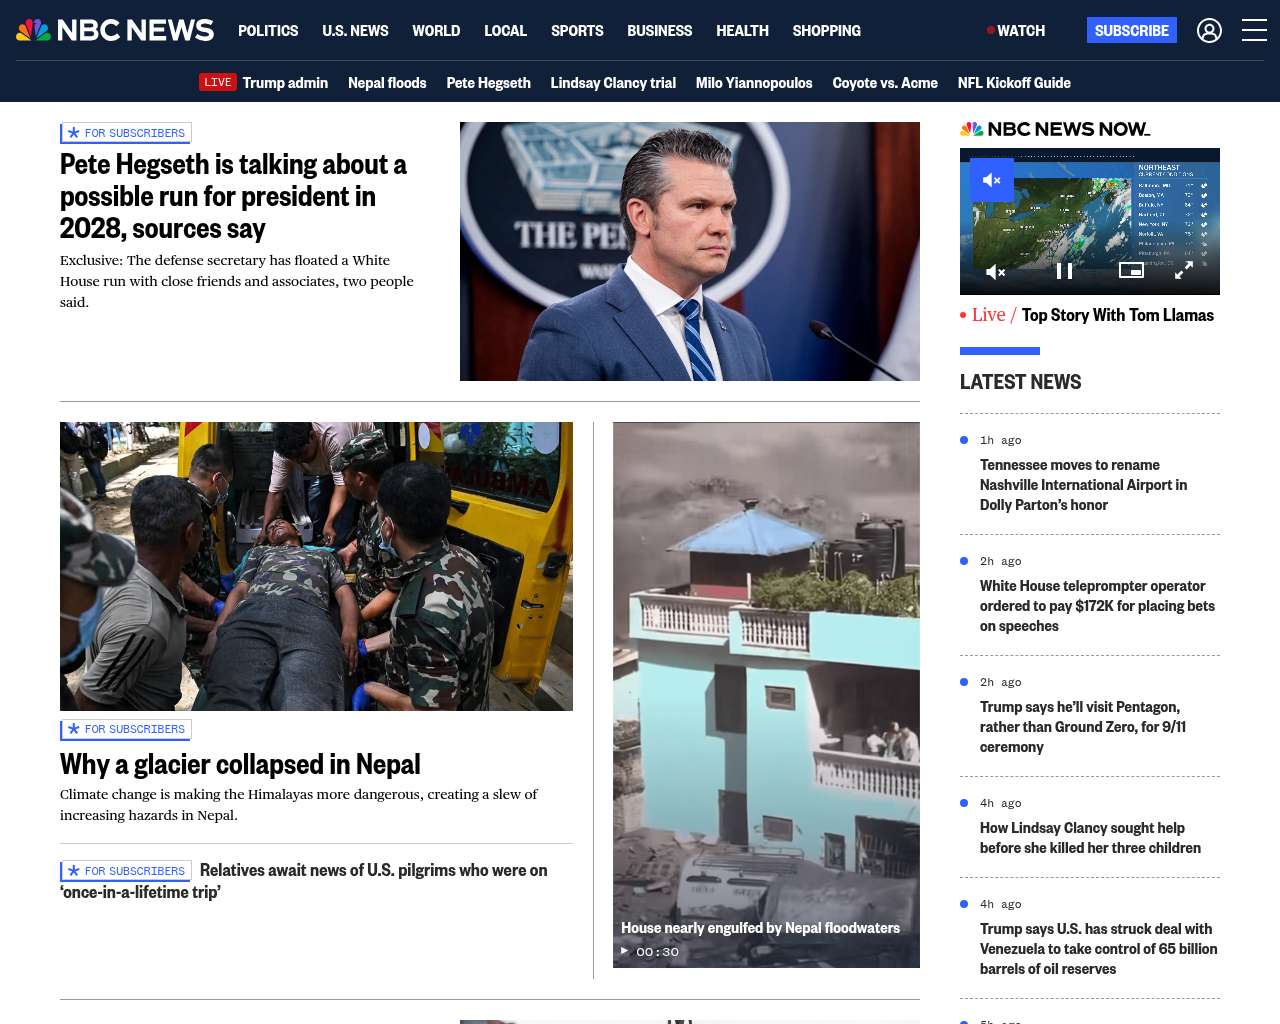This screenshot has width=1280, height=1024.
Task: Enable picture-in-picture for the live video
Action: click(1131, 270)
